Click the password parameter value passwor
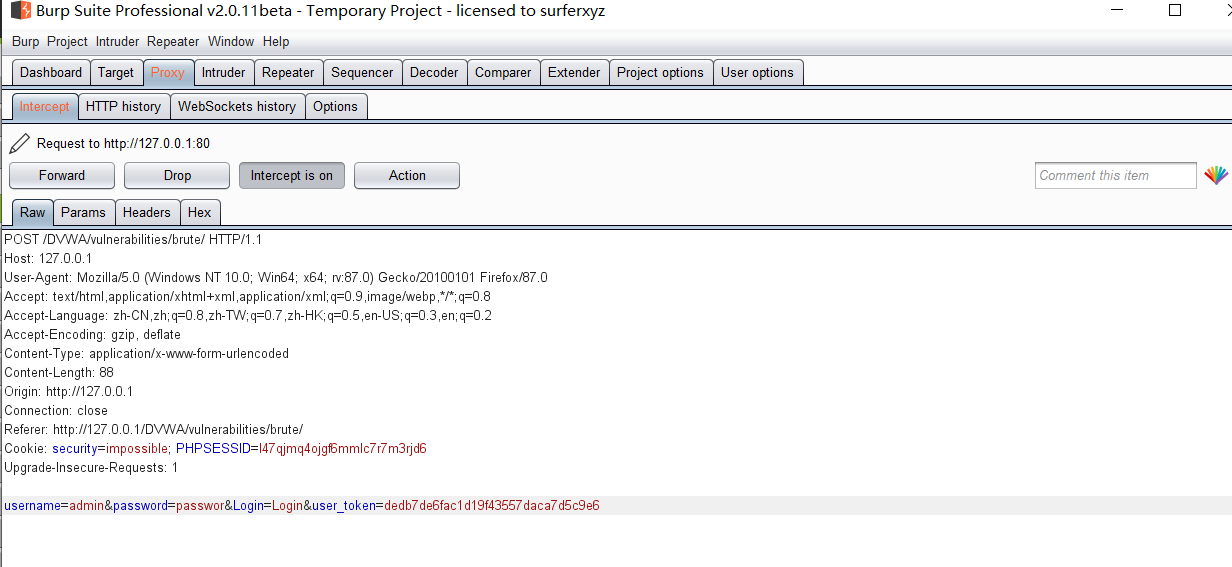The height and width of the screenshot is (567, 1232). click(200, 505)
